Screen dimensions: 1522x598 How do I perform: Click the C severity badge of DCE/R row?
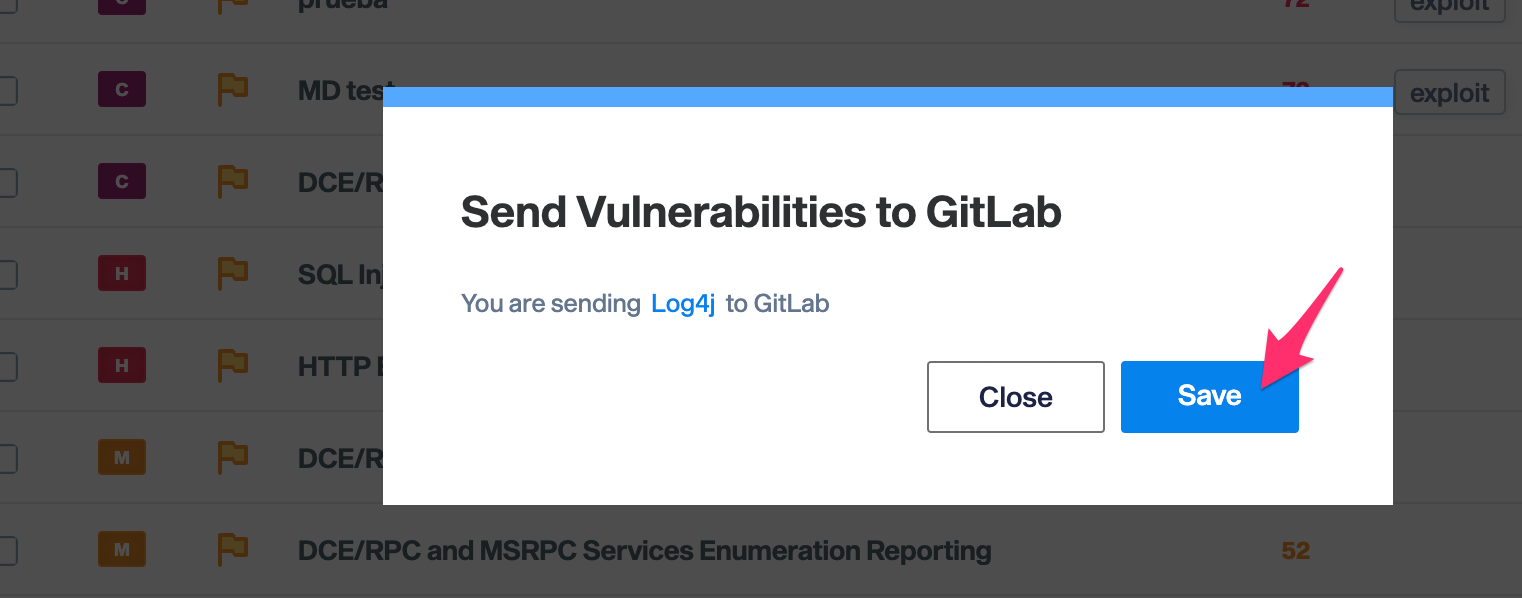point(122,182)
